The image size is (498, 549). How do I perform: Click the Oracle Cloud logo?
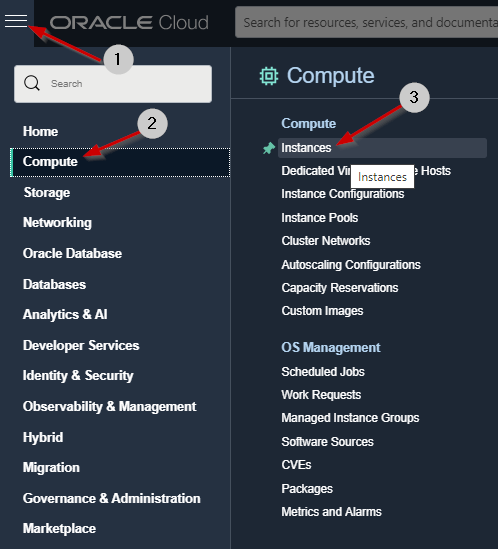[129, 23]
